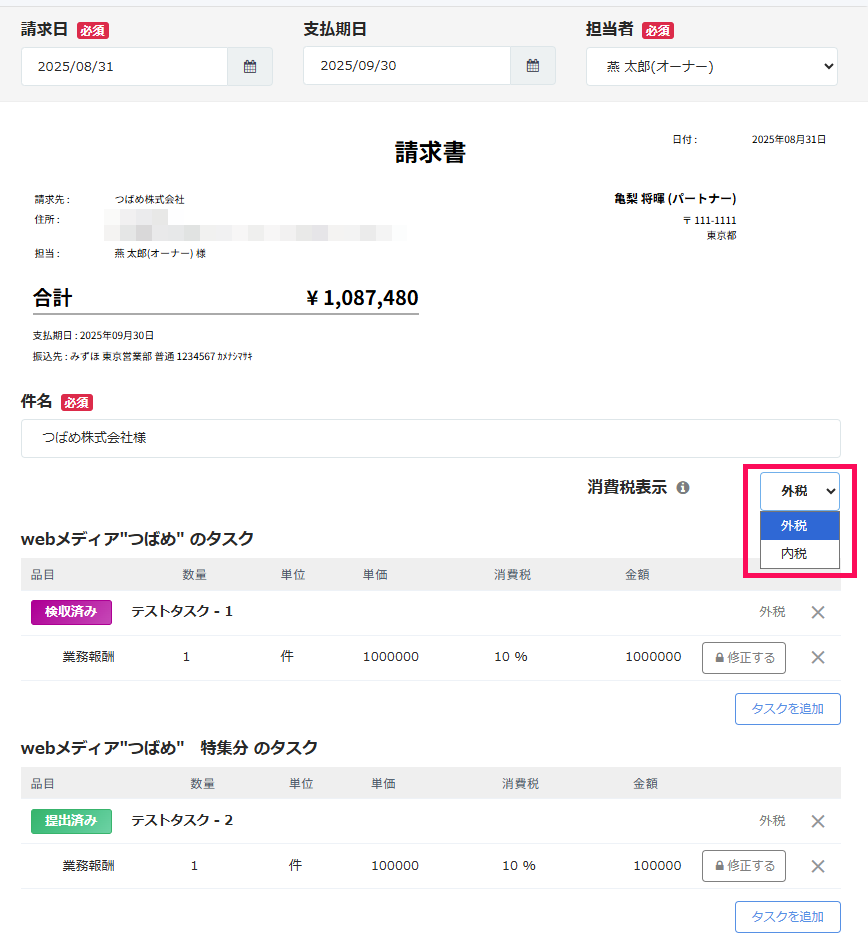The width and height of the screenshot is (868, 946).
Task: Click つばめ株式会社 billing recipient name
Action: click(150, 200)
